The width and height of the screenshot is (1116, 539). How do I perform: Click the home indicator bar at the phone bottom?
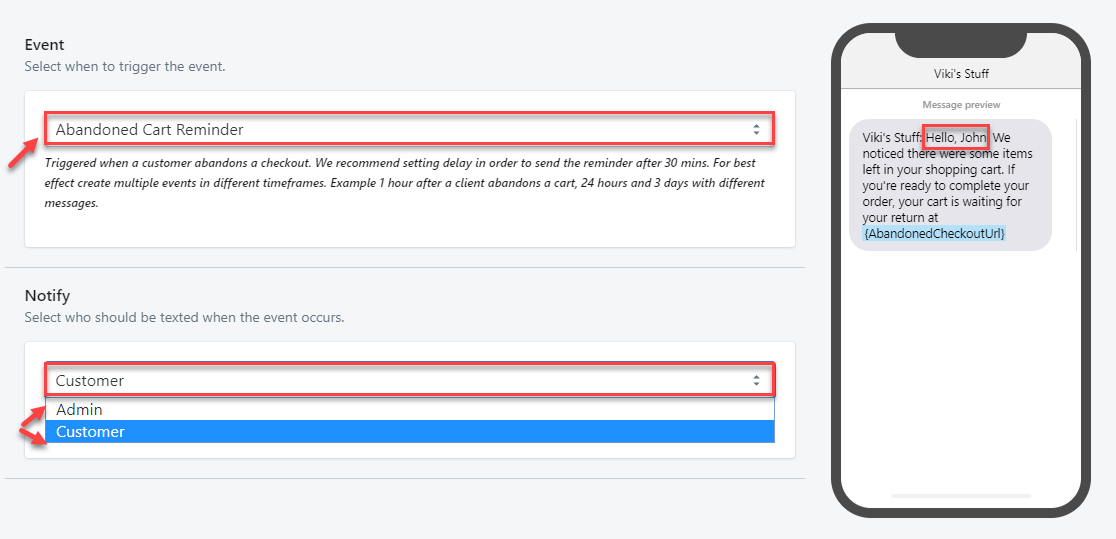click(961, 495)
